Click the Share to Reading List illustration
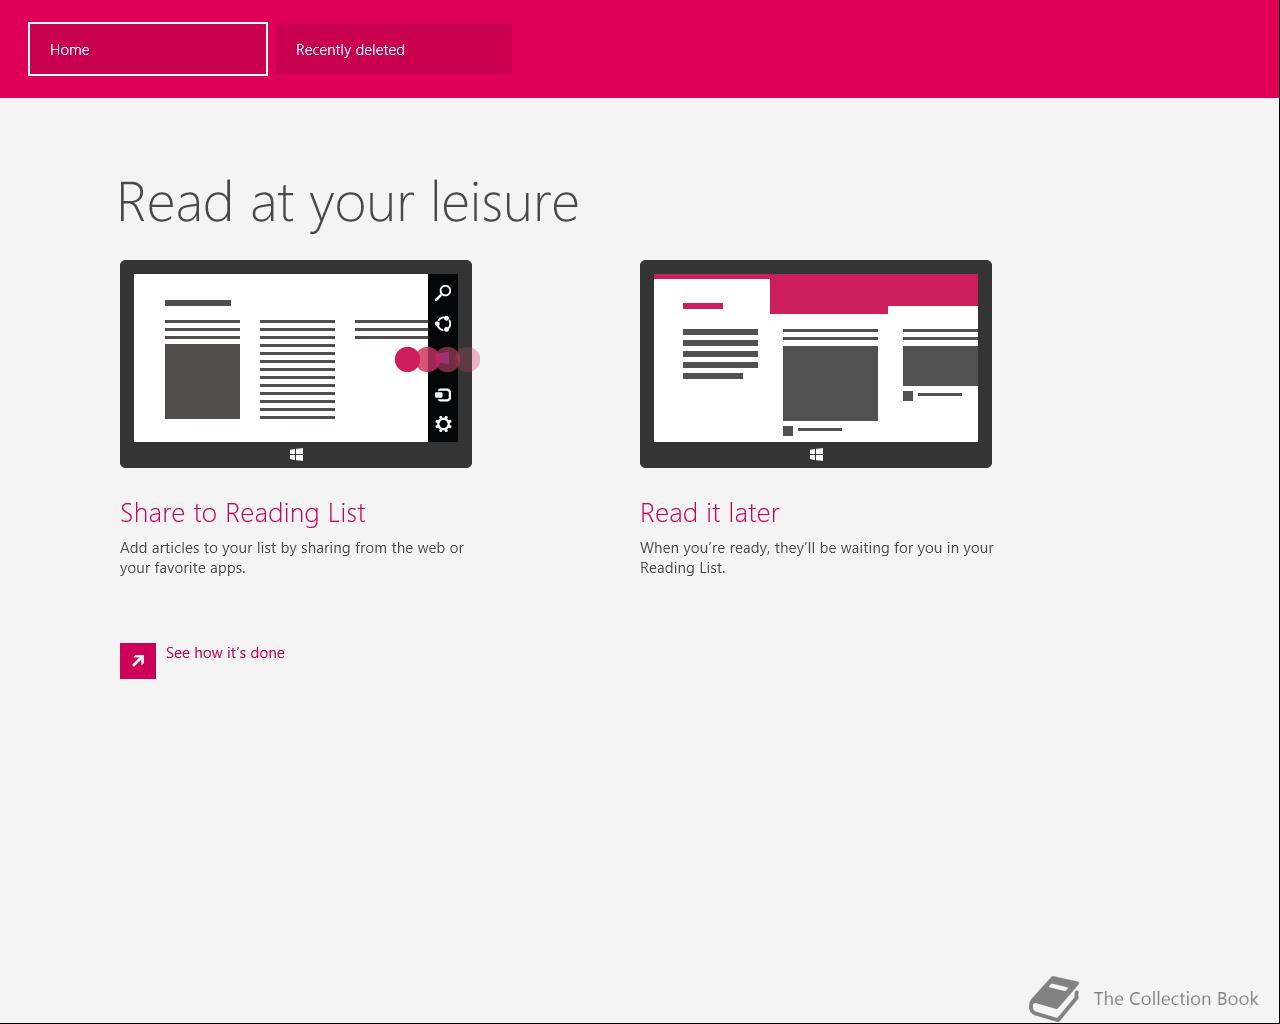Screen dimensions: 1280x1024 296,364
